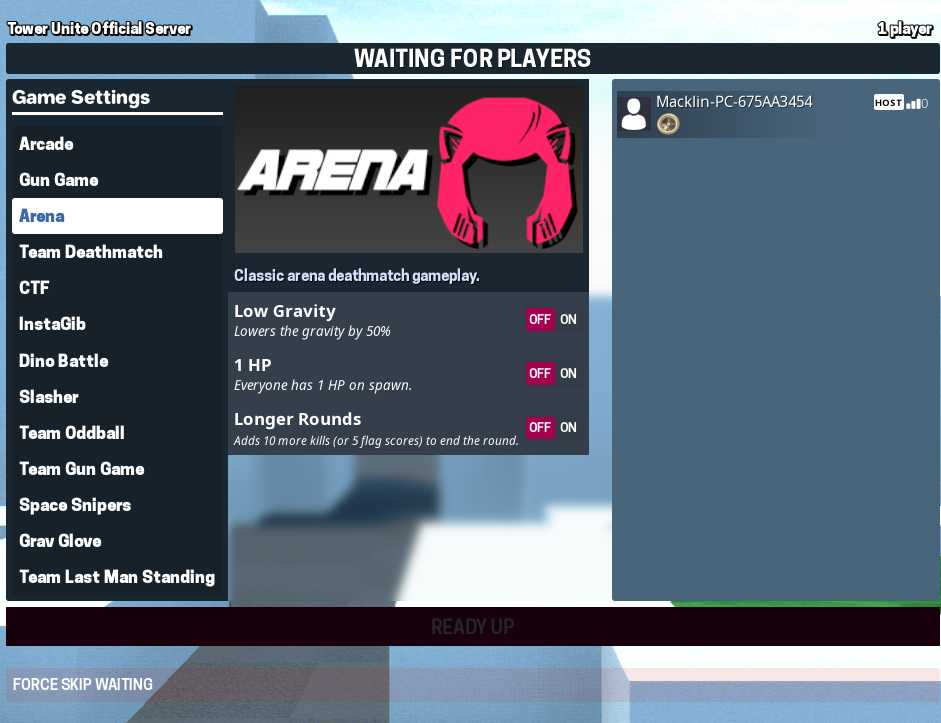Viewport: 941px width, 723px height.
Task: Choose the Slasher game mode
Action: point(117,397)
